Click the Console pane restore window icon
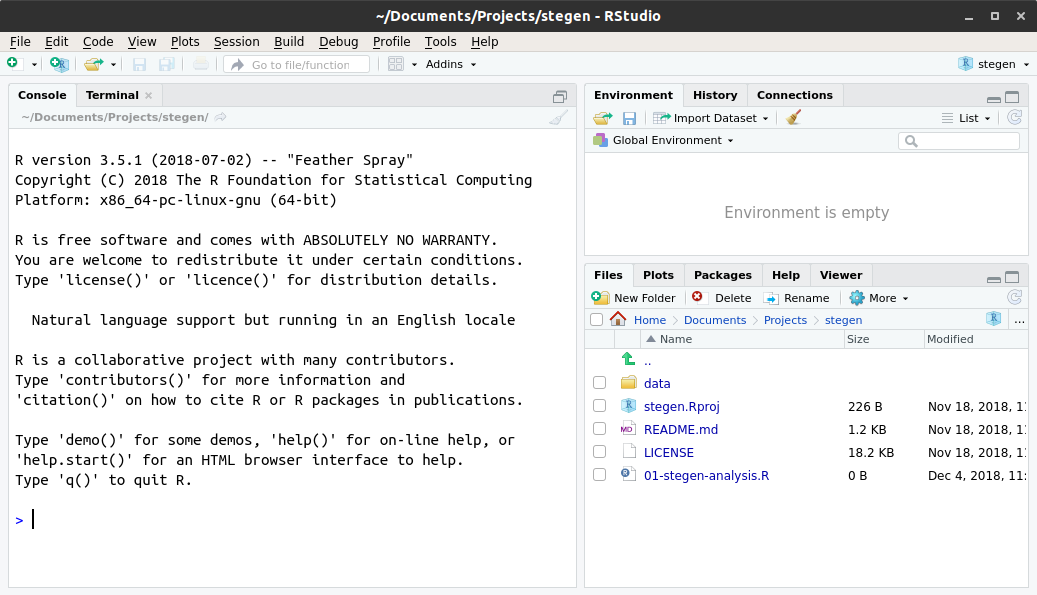Screen dimensions: 1037x595 tap(560, 97)
